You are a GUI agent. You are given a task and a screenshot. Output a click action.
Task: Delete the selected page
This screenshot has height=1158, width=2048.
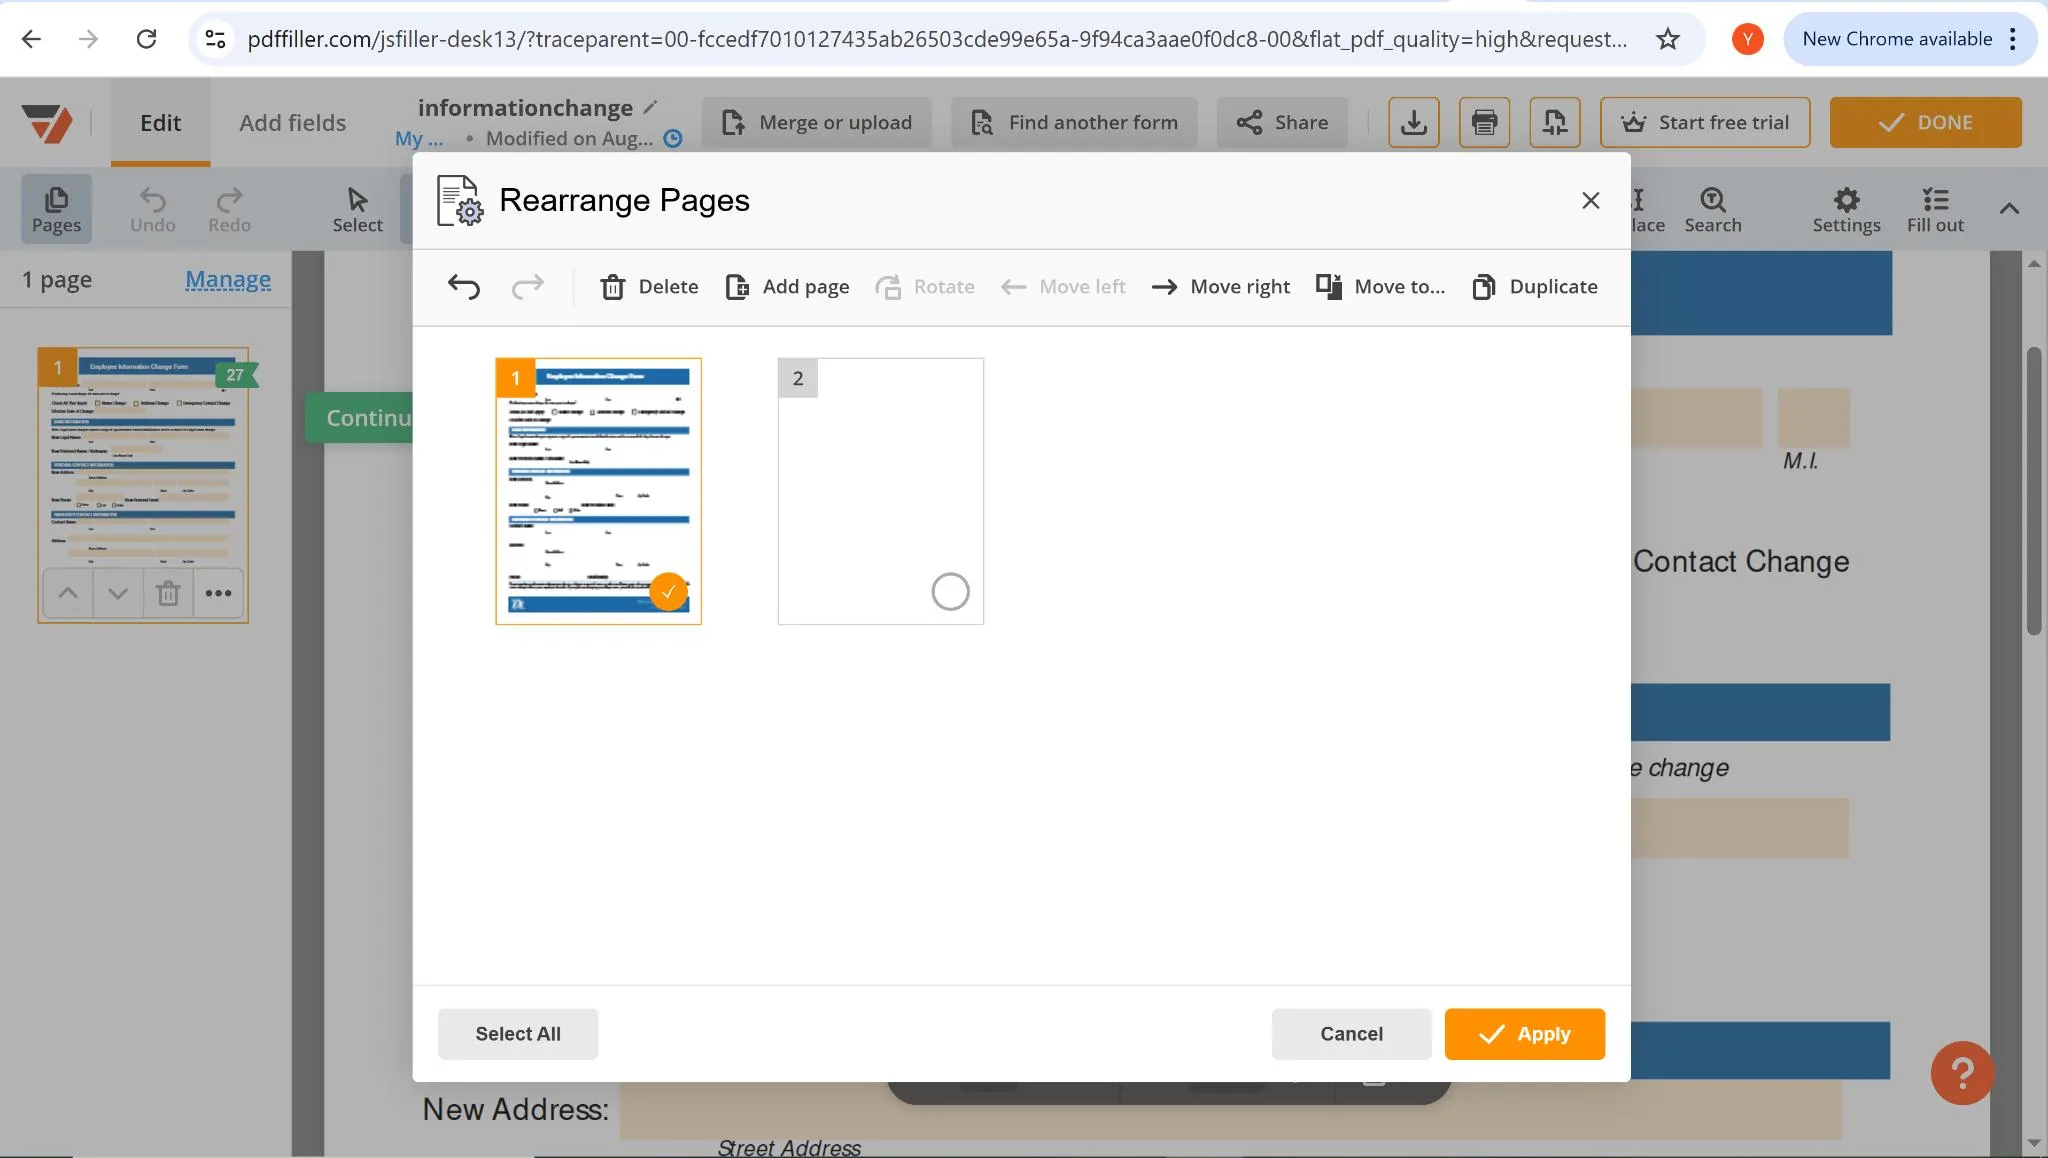tap(647, 286)
